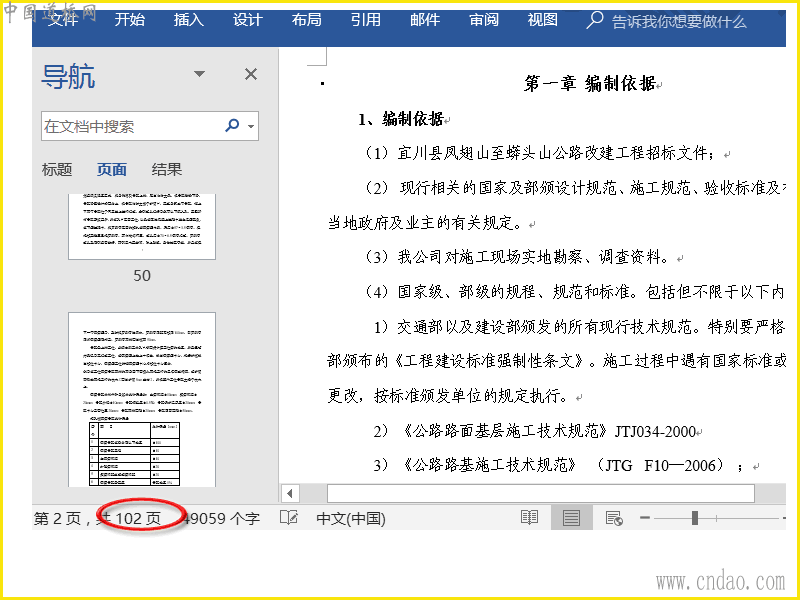This screenshot has height=600, width=800.
Task: Click the 告诉我你想要做什么 search box
Action: 679,21
